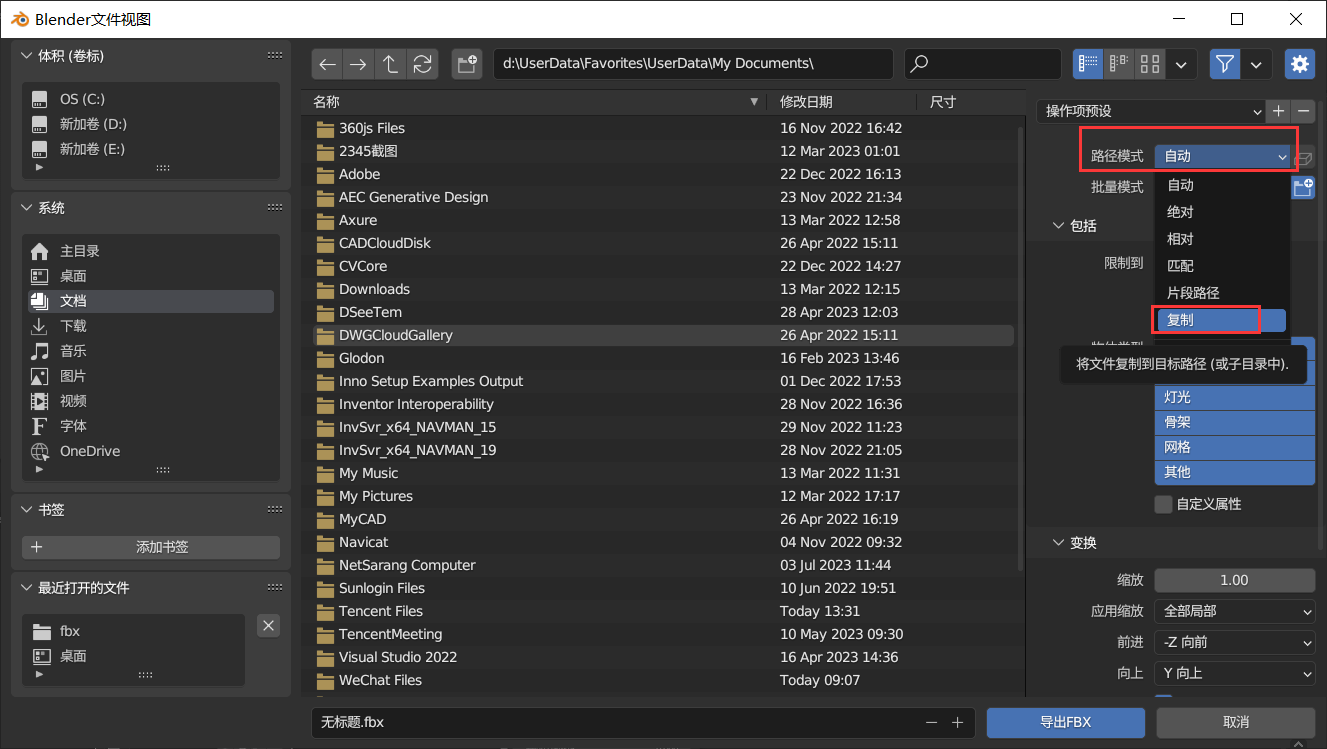1327x749 pixels.
Task: Open 音乐 music location
Action: [150, 351]
